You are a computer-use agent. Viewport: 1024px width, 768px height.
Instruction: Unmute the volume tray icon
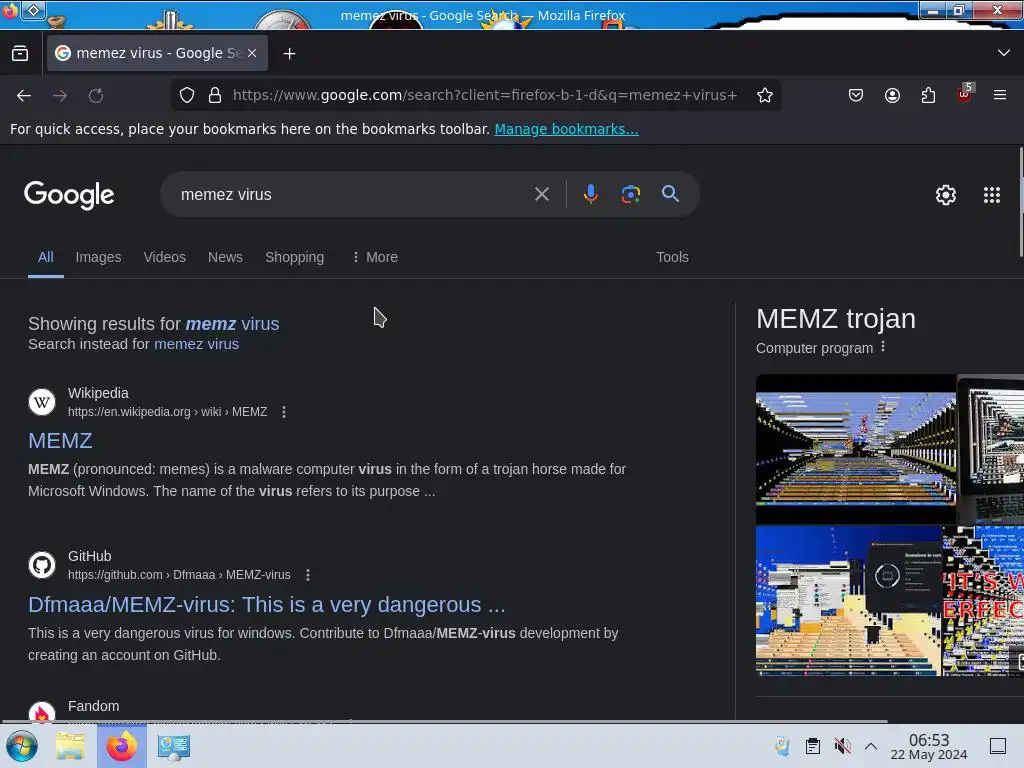pos(842,746)
